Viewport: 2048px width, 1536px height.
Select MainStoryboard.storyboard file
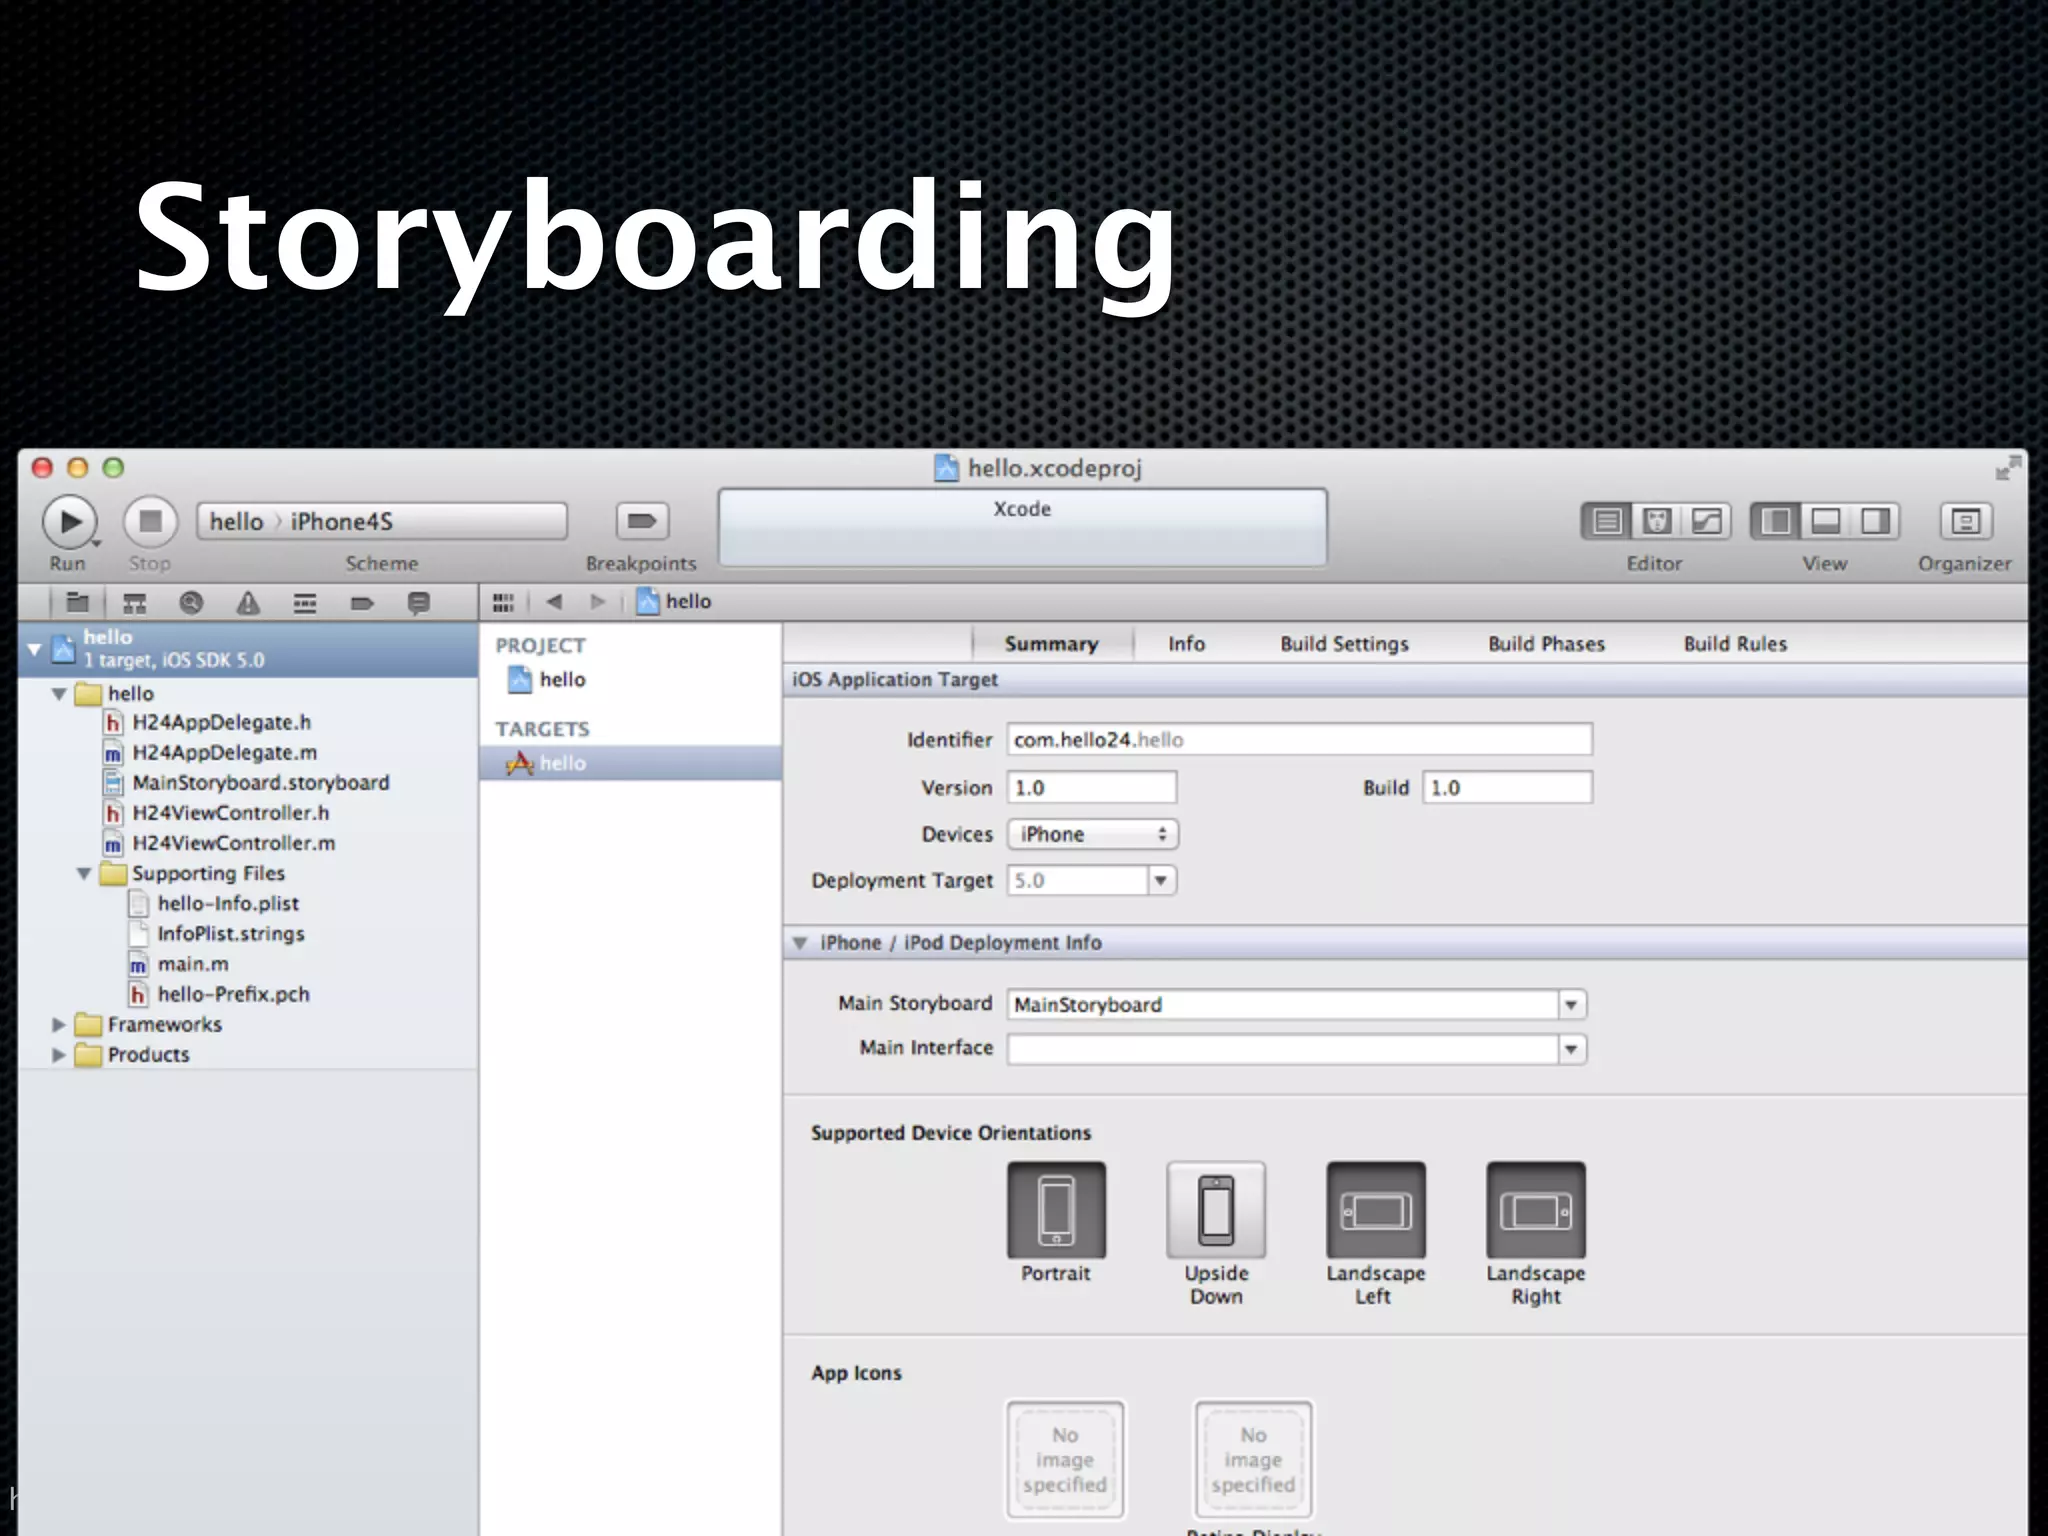point(260,783)
